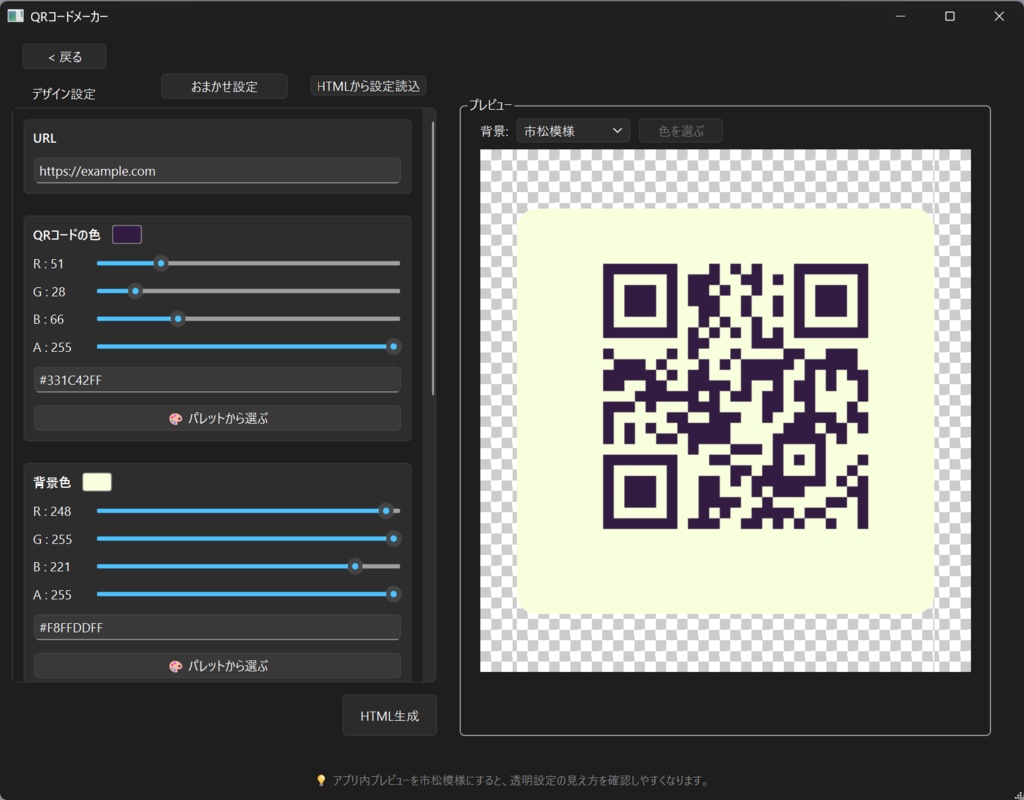Click the QRコードの色 purple swatch

[x=127, y=234]
